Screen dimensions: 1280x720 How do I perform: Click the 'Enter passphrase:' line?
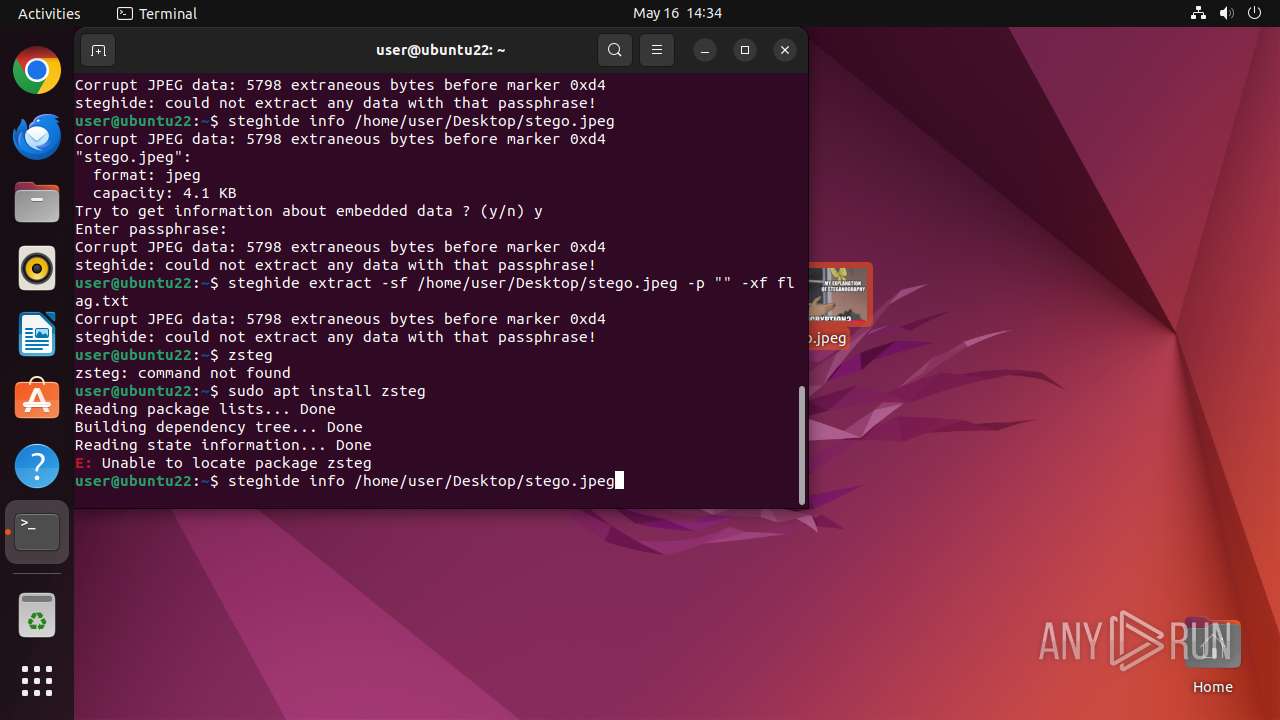coord(151,229)
